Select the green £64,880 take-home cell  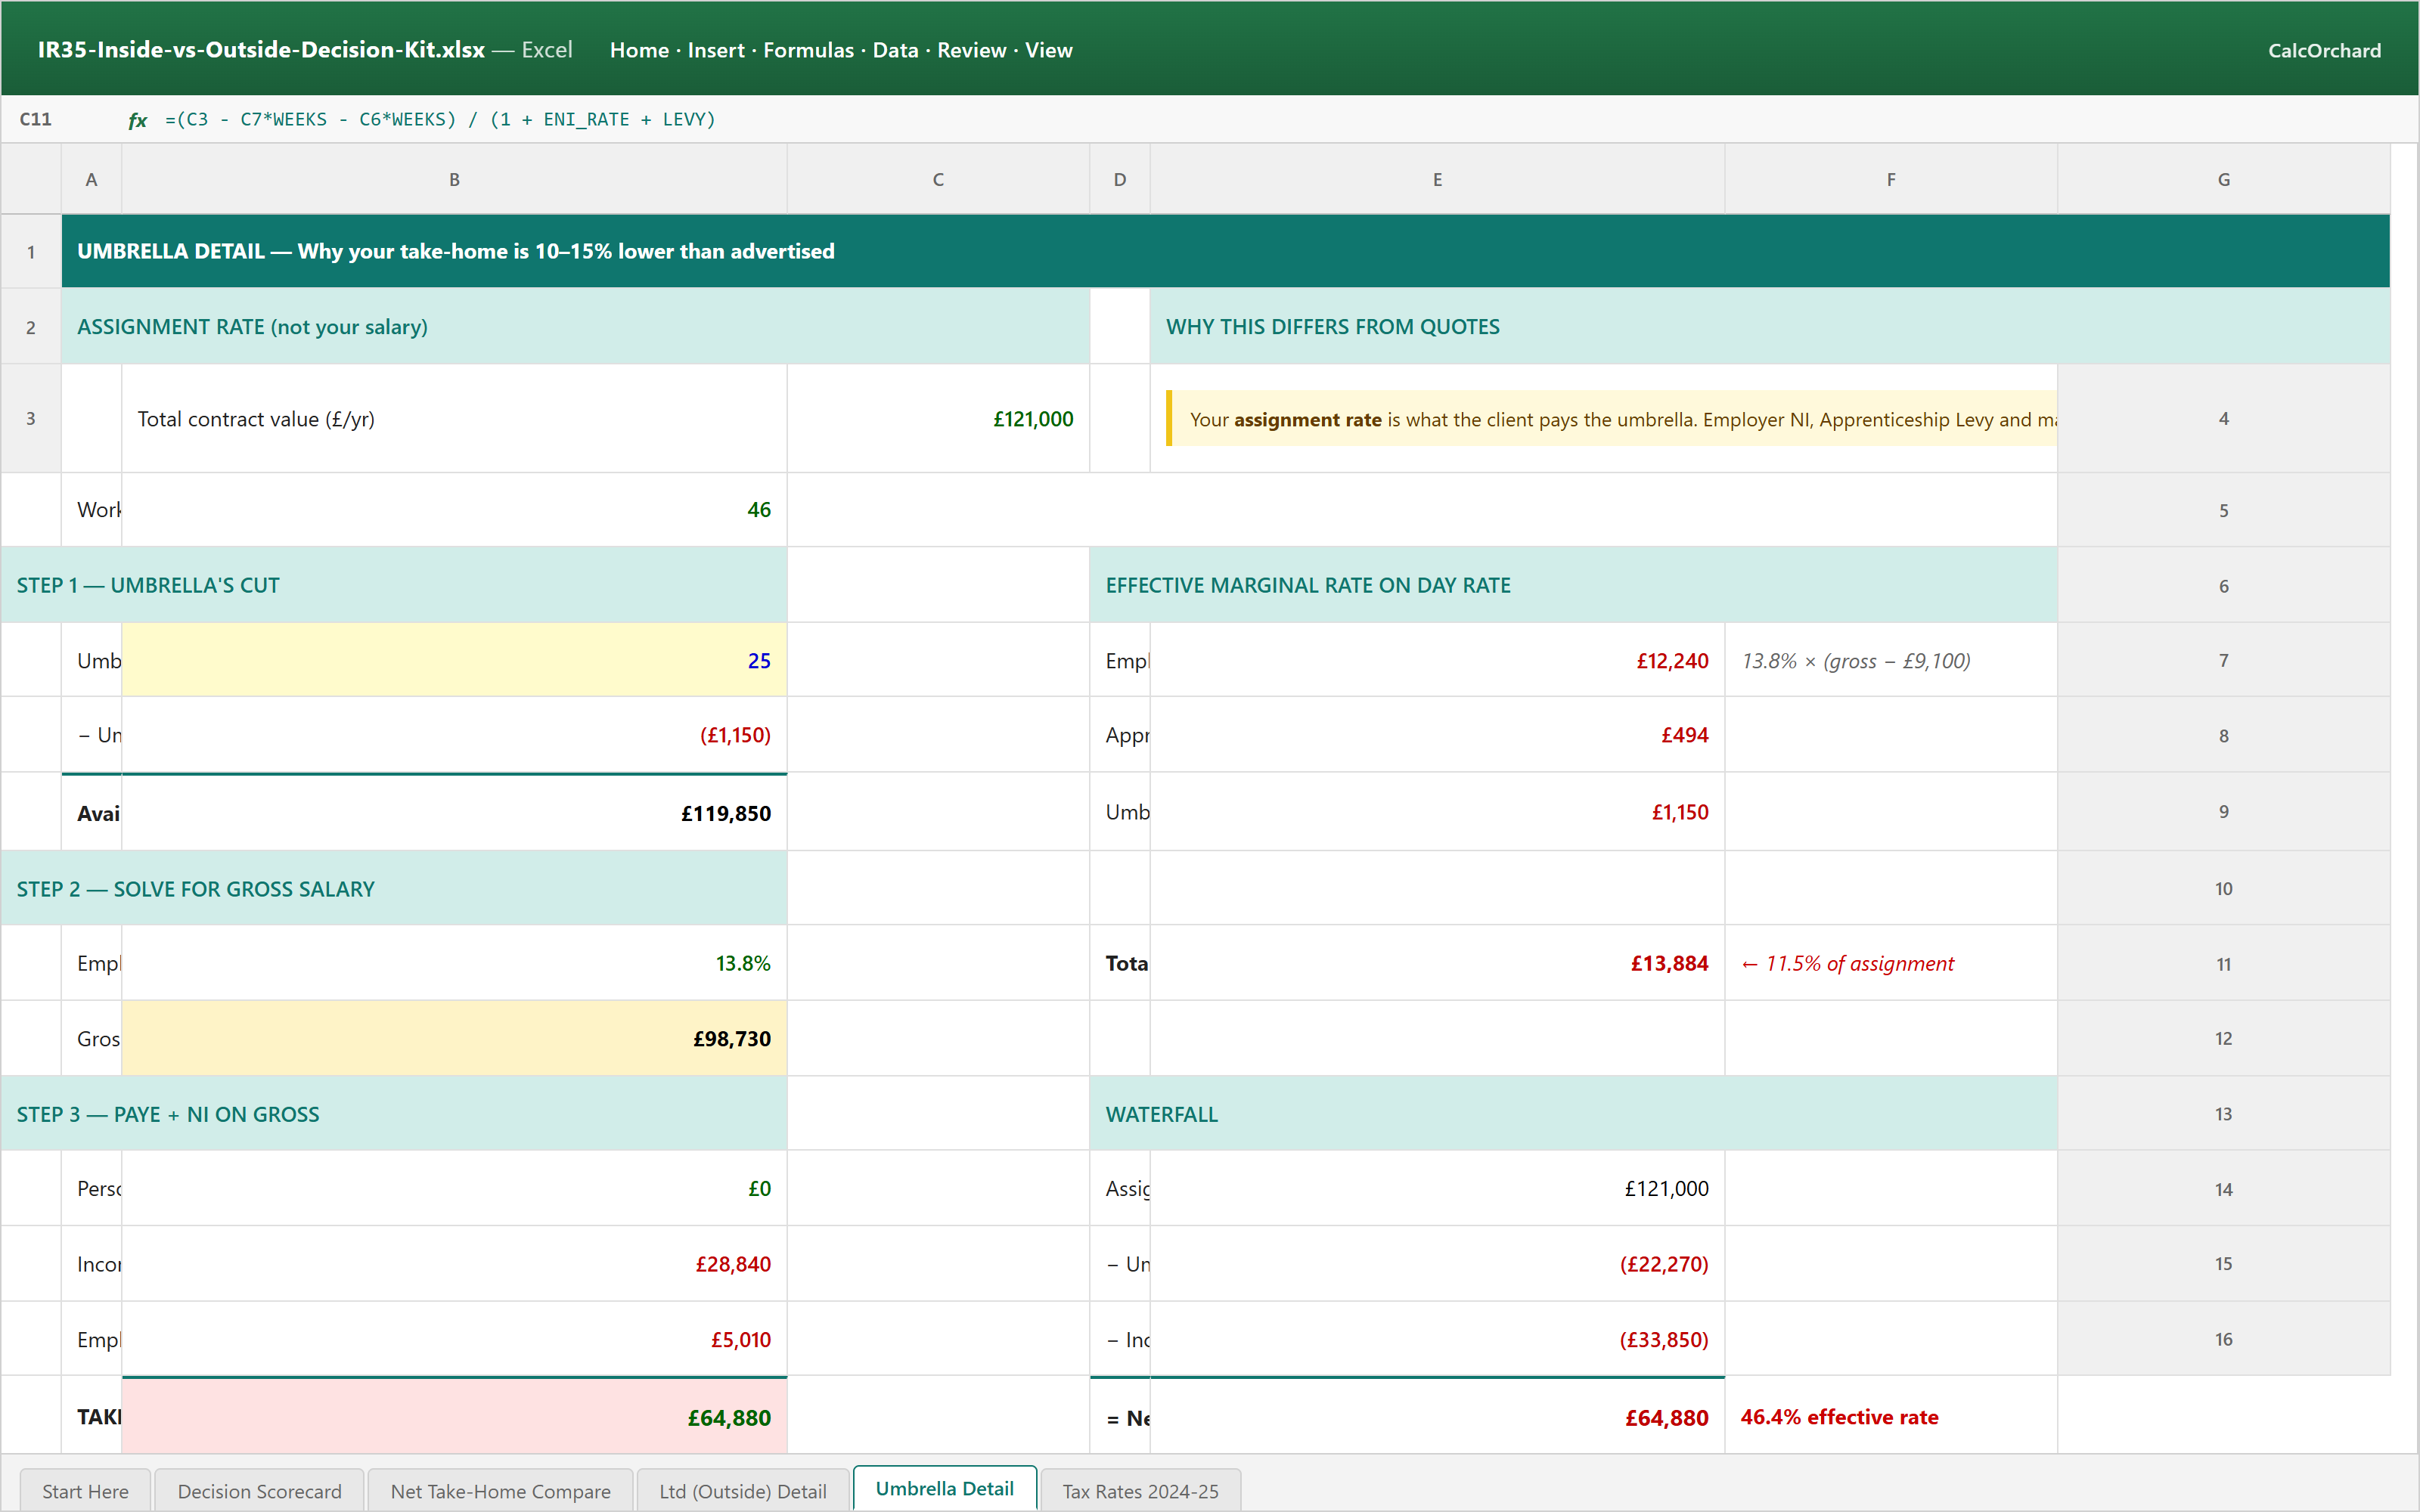(454, 1416)
